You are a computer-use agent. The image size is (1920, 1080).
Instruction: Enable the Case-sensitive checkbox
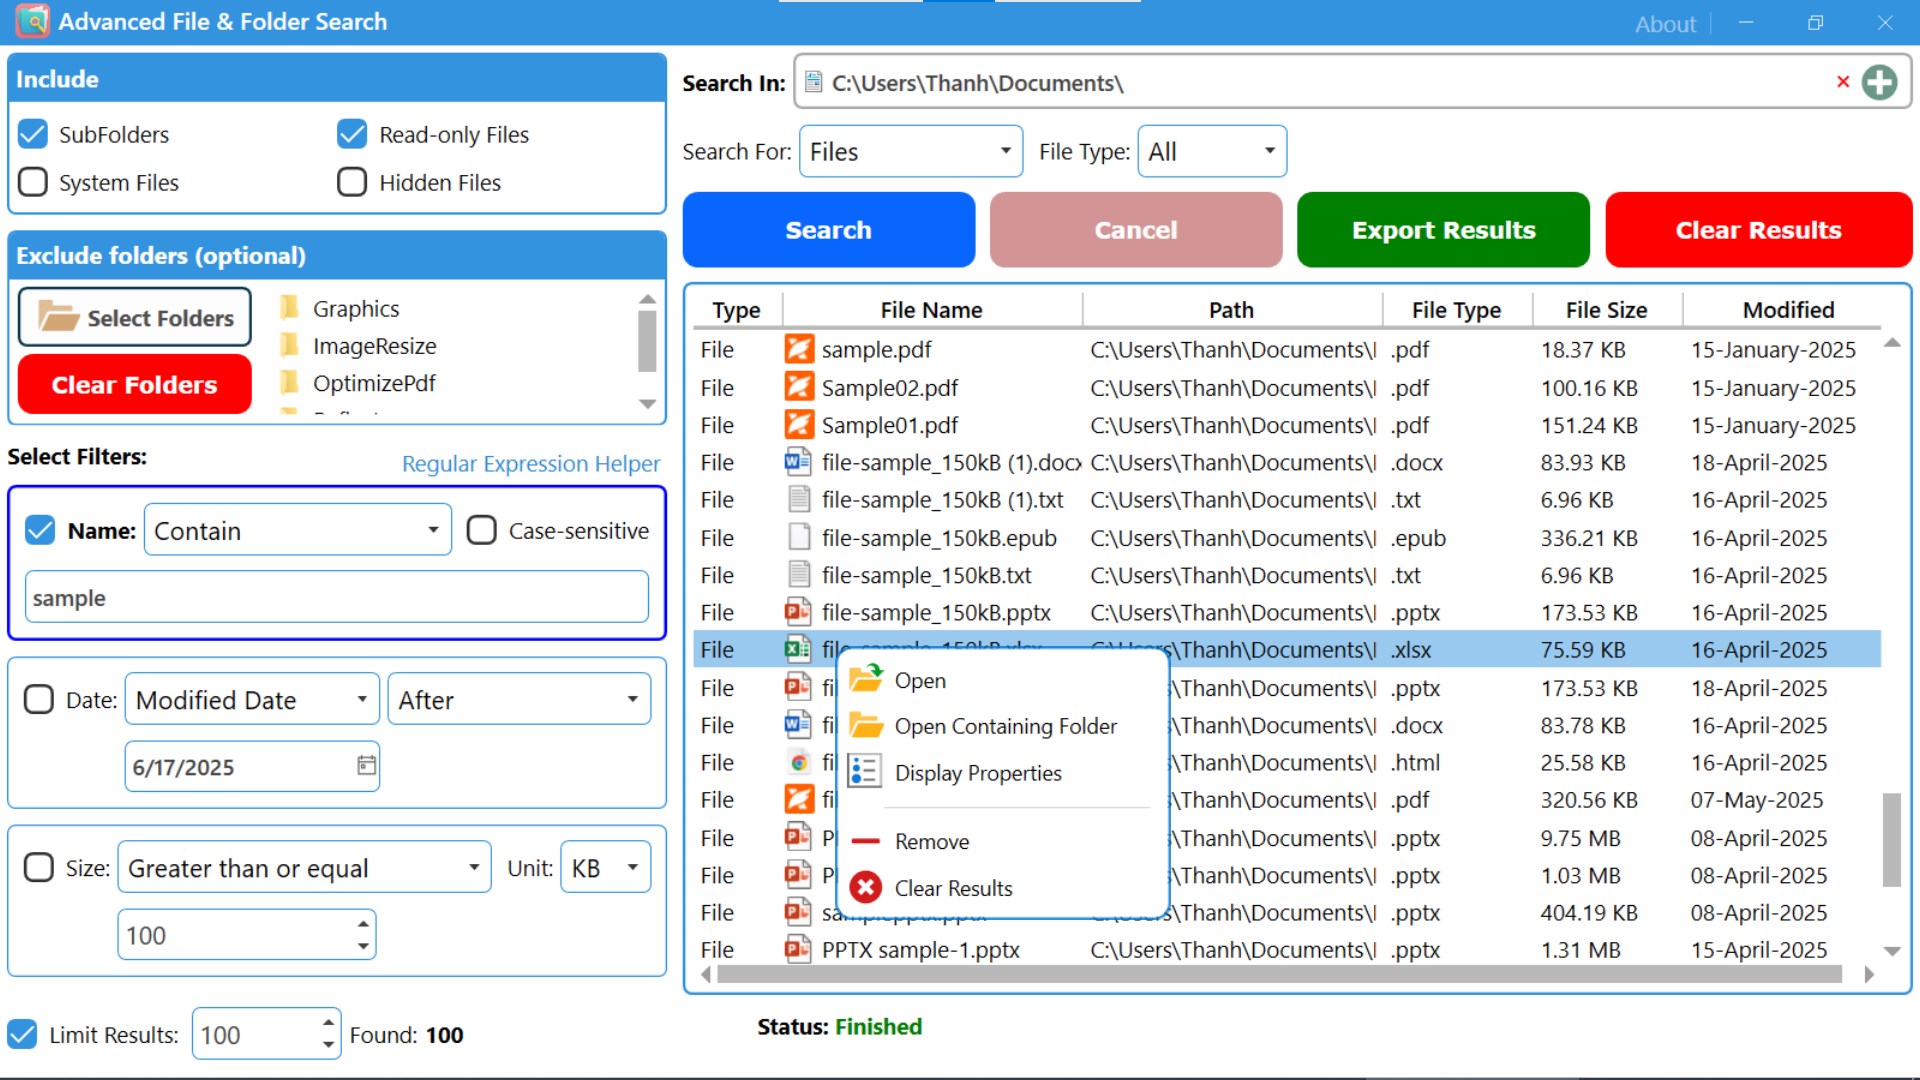click(x=482, y=530)
